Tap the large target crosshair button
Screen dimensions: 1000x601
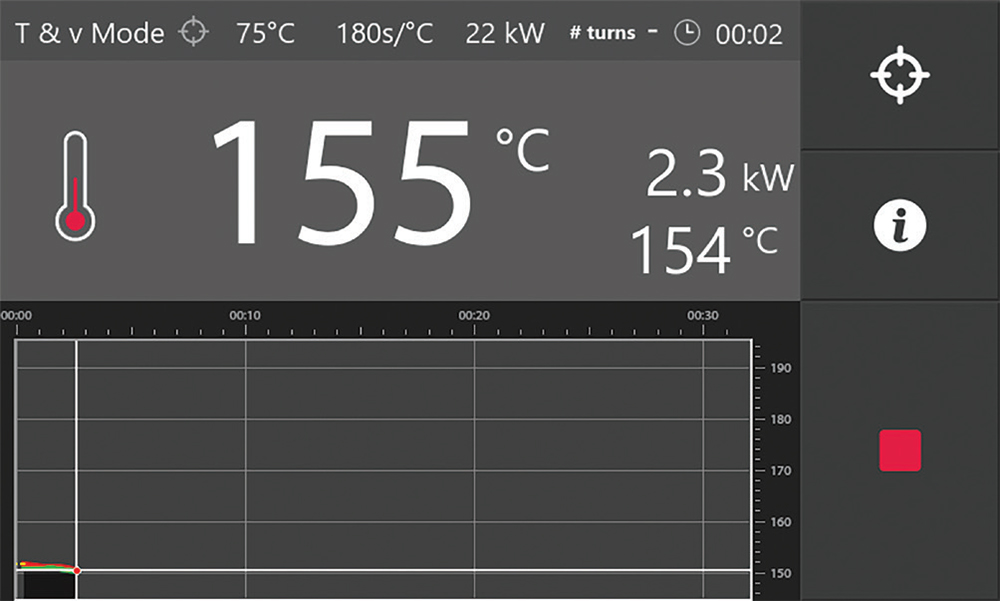pos(900,76)
